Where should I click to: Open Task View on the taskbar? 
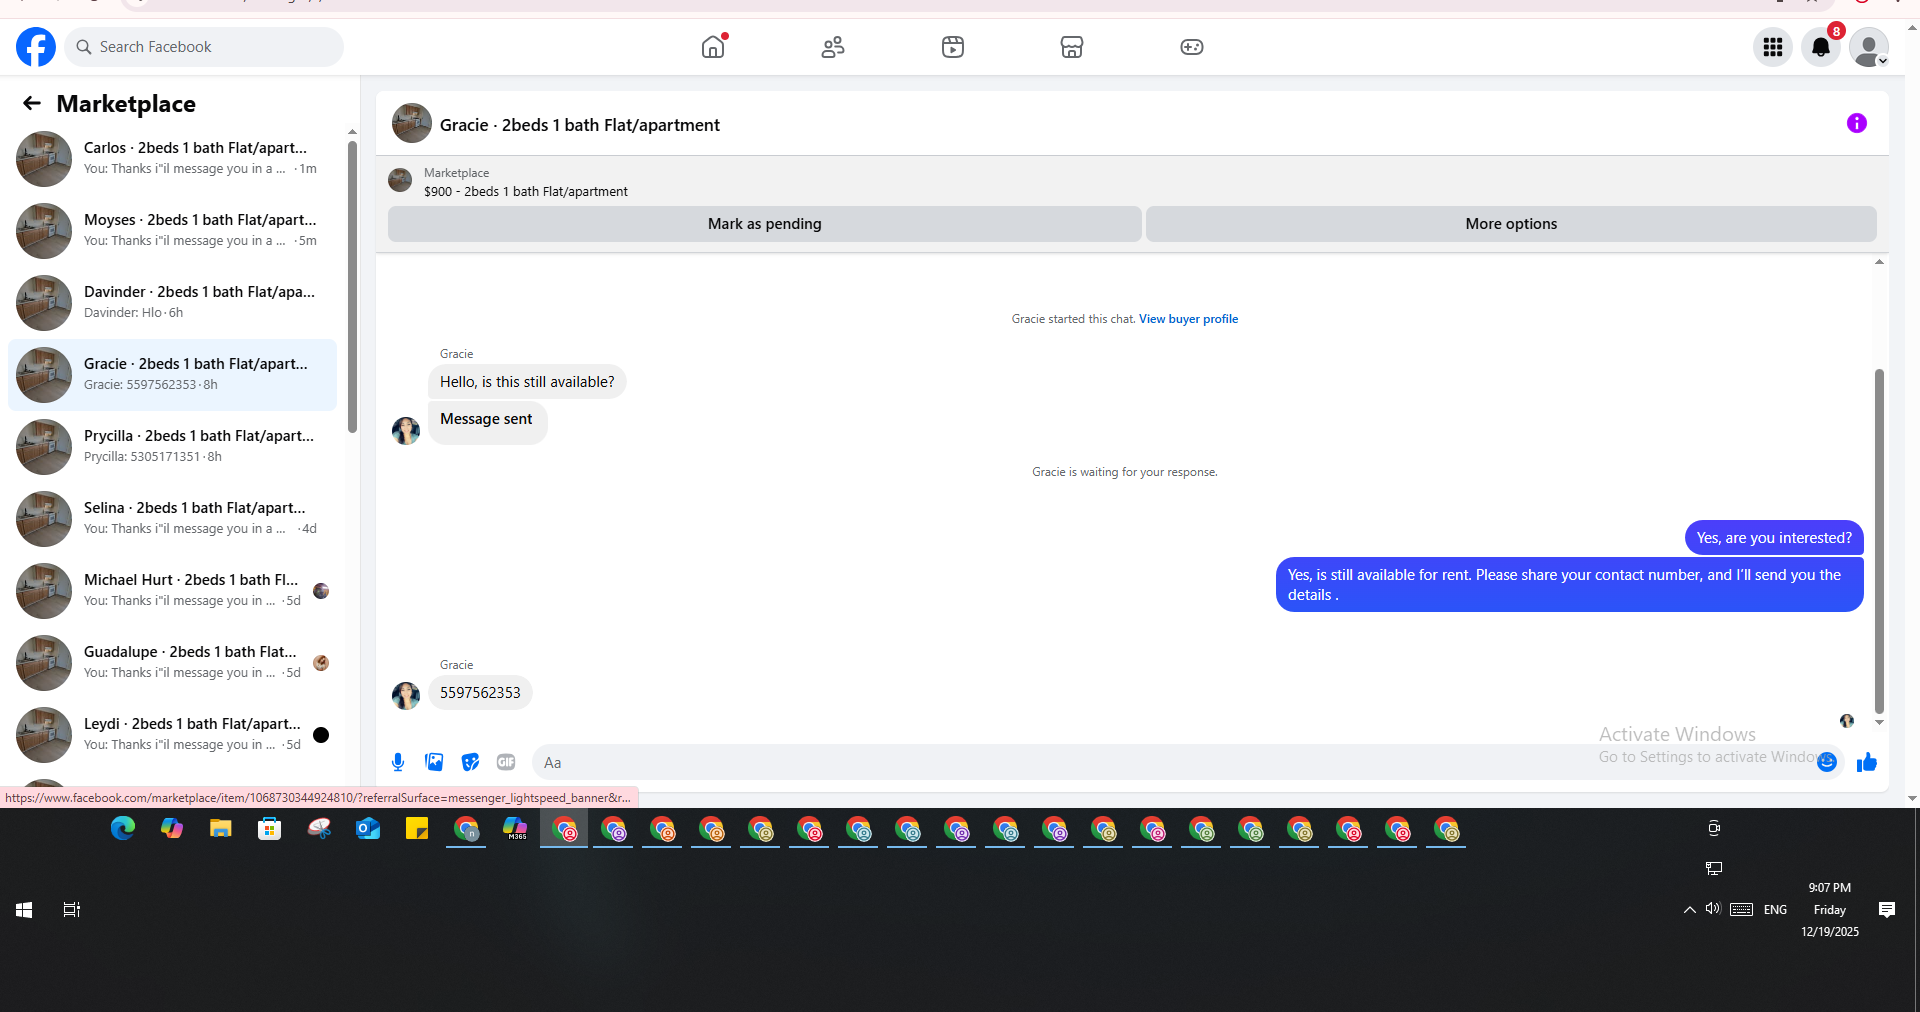click(x=72, y=910)
